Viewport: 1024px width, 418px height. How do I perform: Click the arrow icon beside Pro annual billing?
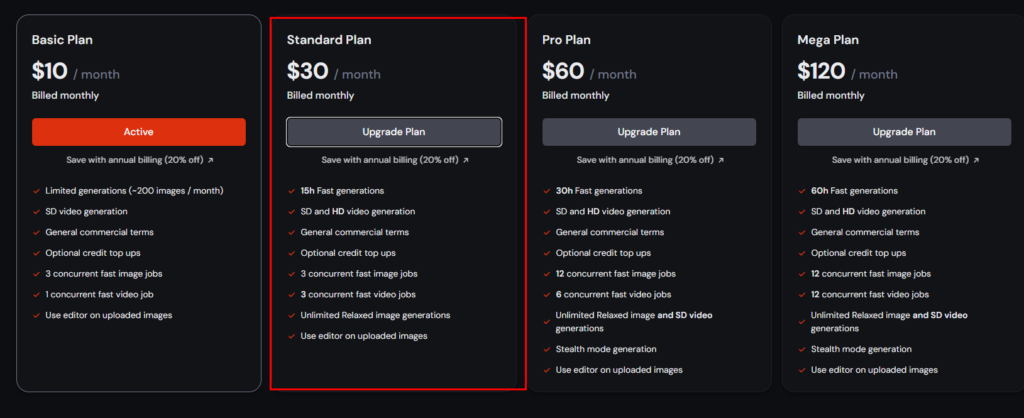pyautogui.click(x=721, y=160)
